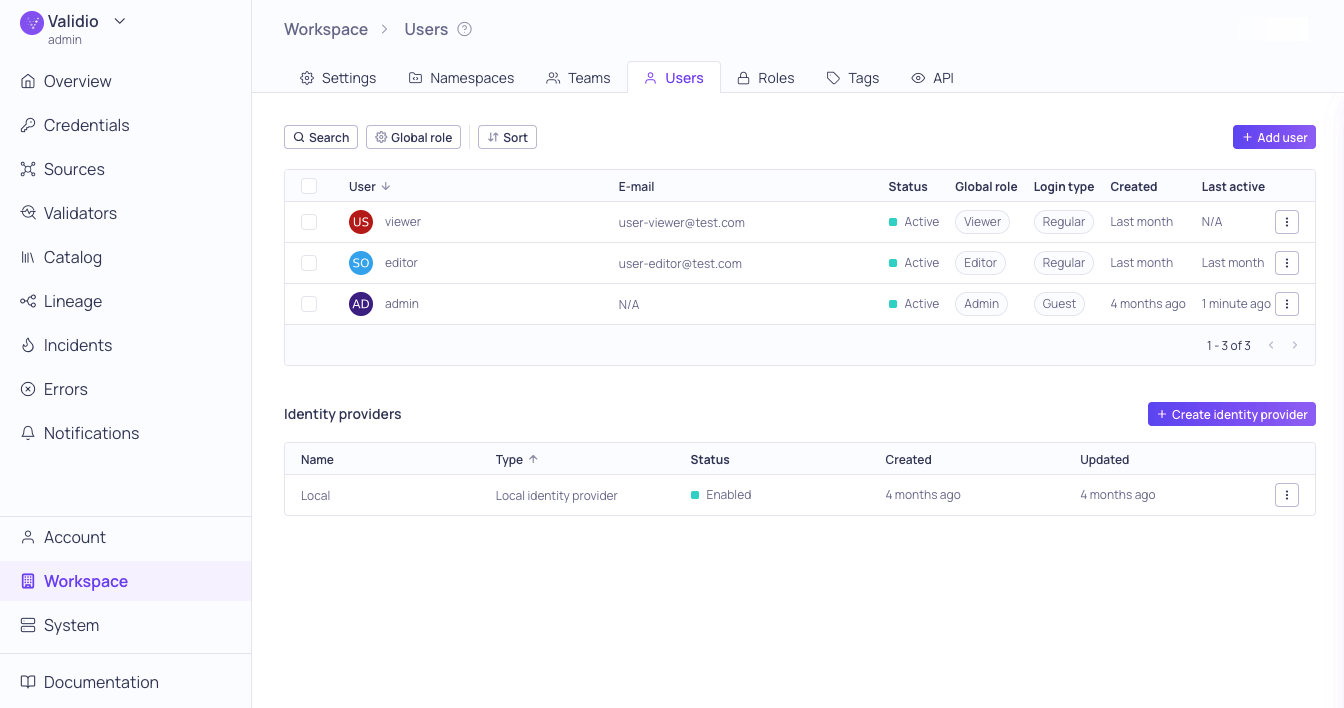Click the AD avatar for admin
This screenshot has height=708, width=1344.
click(361, 304)
